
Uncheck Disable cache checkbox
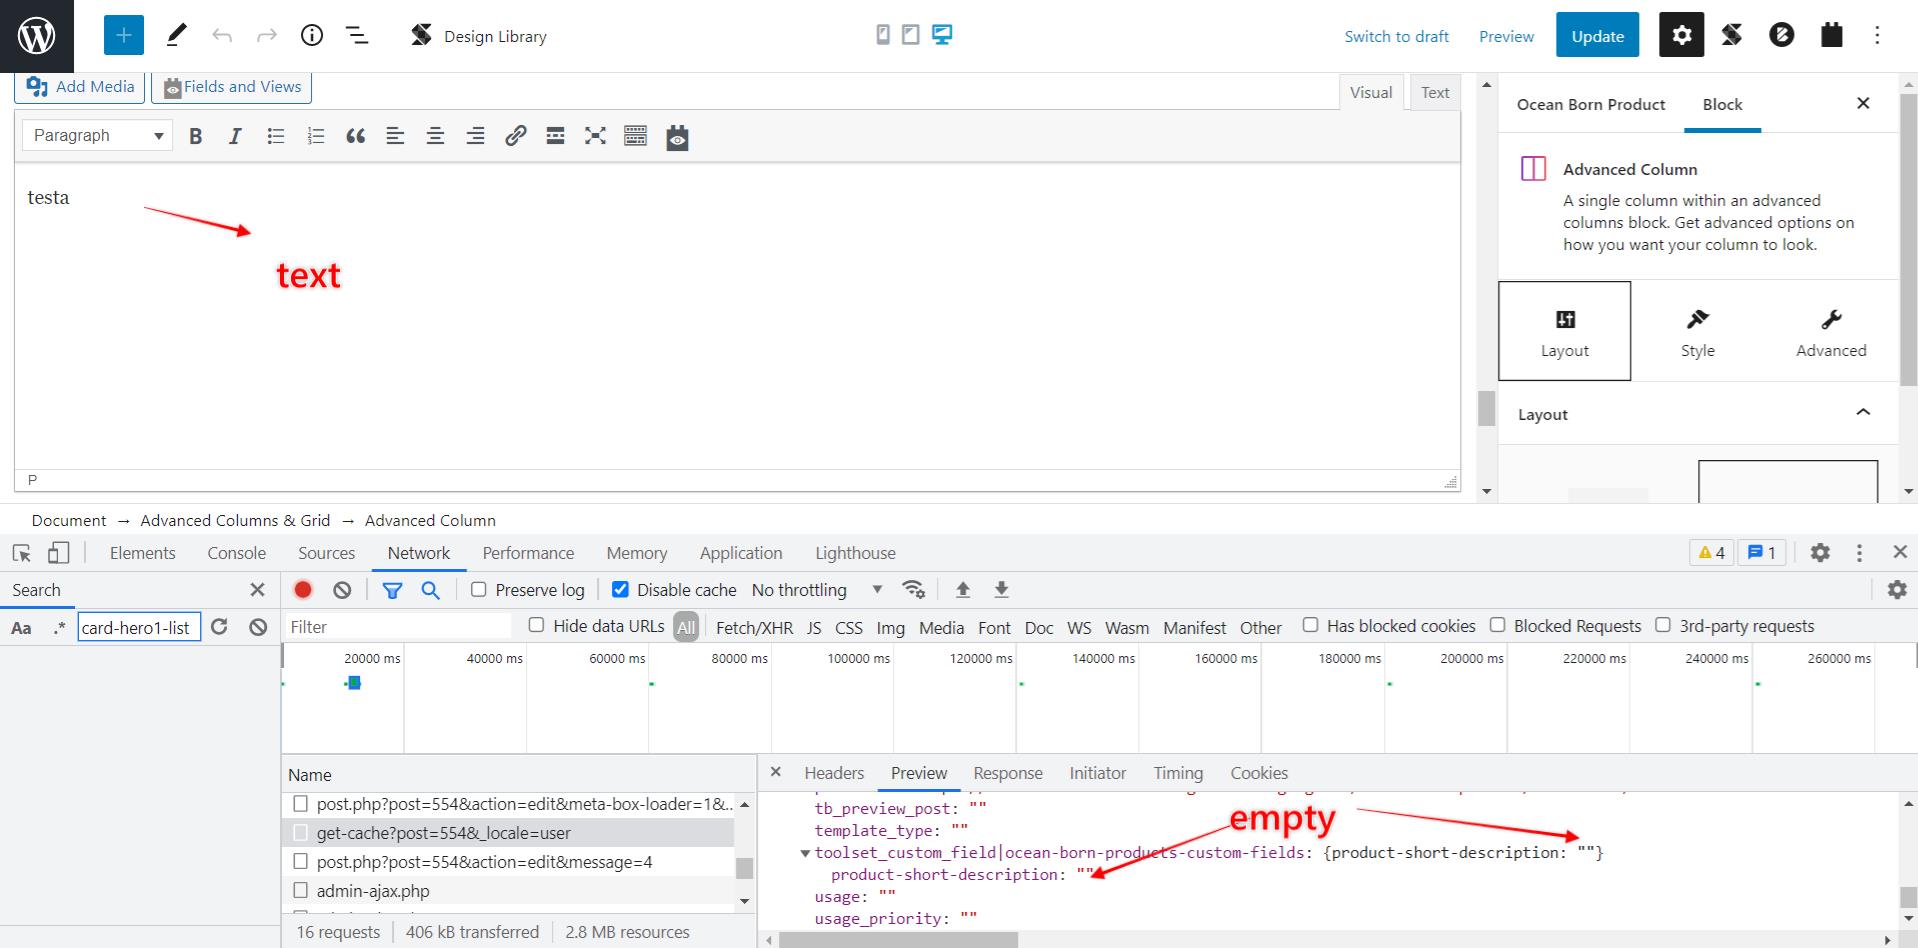tap(620, 589)
